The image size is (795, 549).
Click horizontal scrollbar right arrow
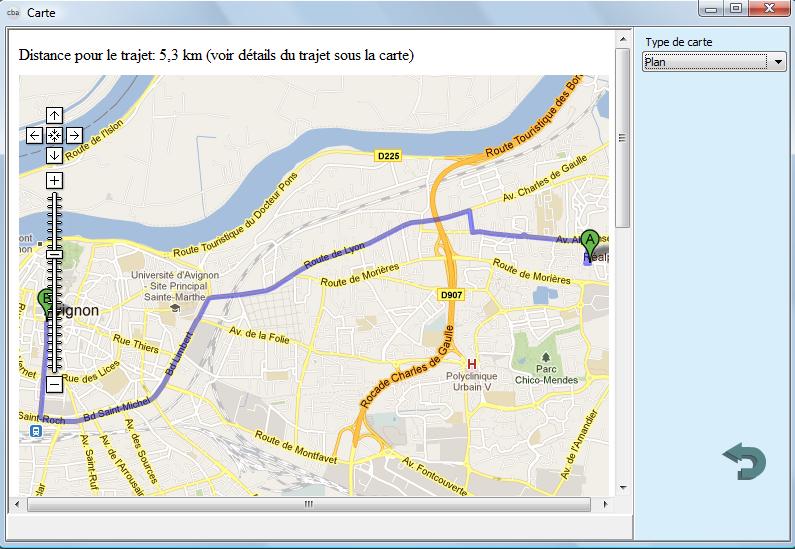pyautogui.click(x=605, y=504)
